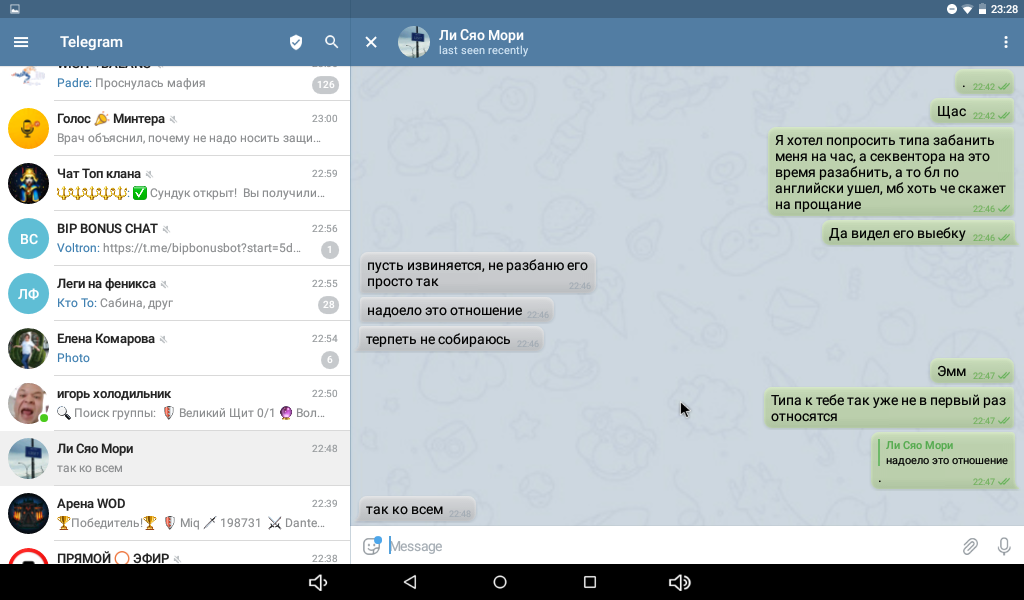This screenshot has width=1024, height=600.
Task: Open Леги на феникса chat
Action: (175, 293)
